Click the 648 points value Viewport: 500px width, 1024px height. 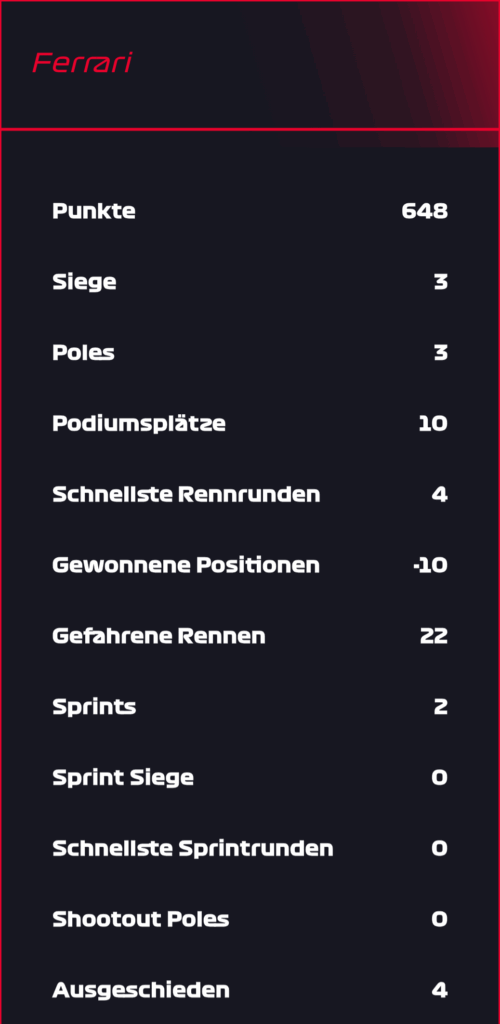[425, 212]
